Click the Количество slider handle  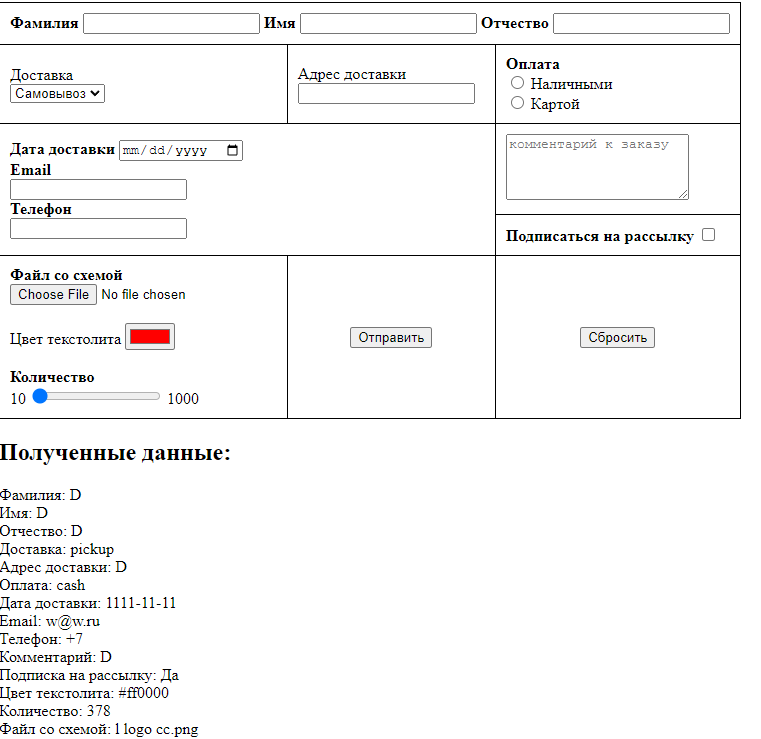[40, 396]
